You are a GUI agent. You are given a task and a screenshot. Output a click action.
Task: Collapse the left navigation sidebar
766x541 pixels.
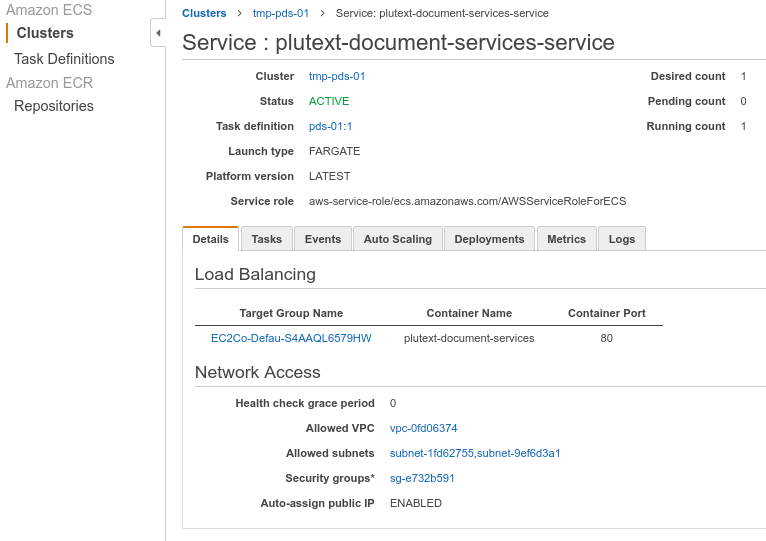[158, 33]
